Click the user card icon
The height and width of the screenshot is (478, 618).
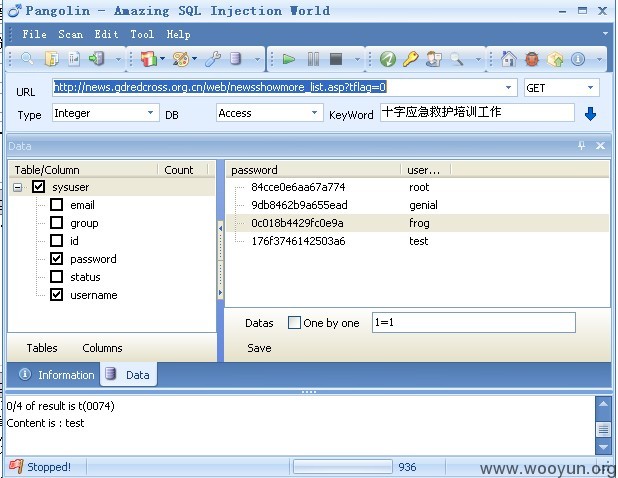click(x=434, y=60)
